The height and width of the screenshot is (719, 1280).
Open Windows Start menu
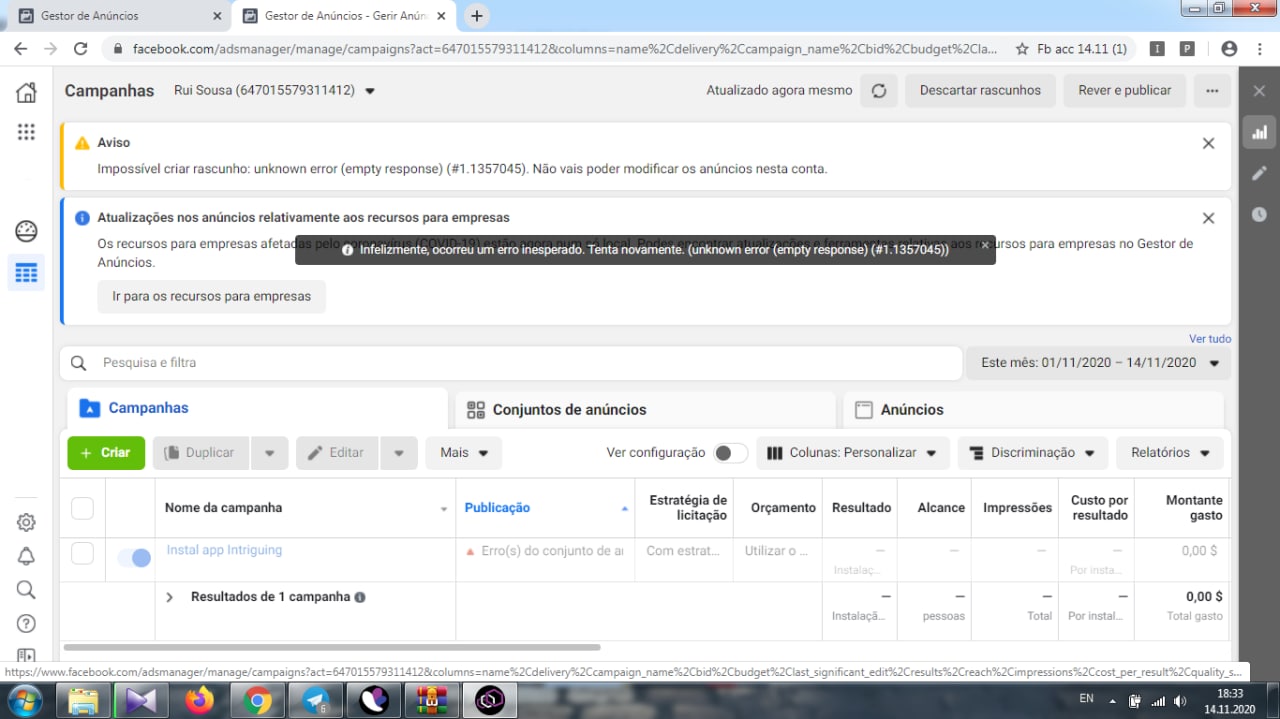27,700
